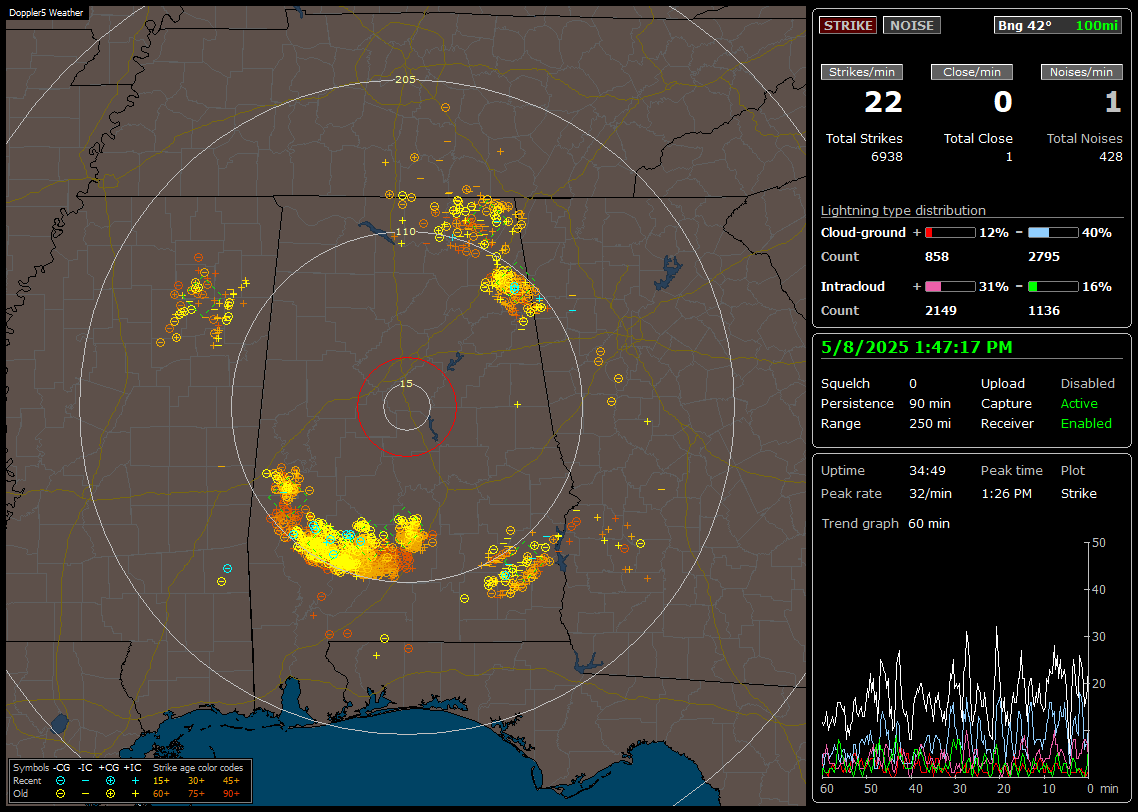Select the Total Noises count 428

pyautogui.click(x=1110, y=157)
